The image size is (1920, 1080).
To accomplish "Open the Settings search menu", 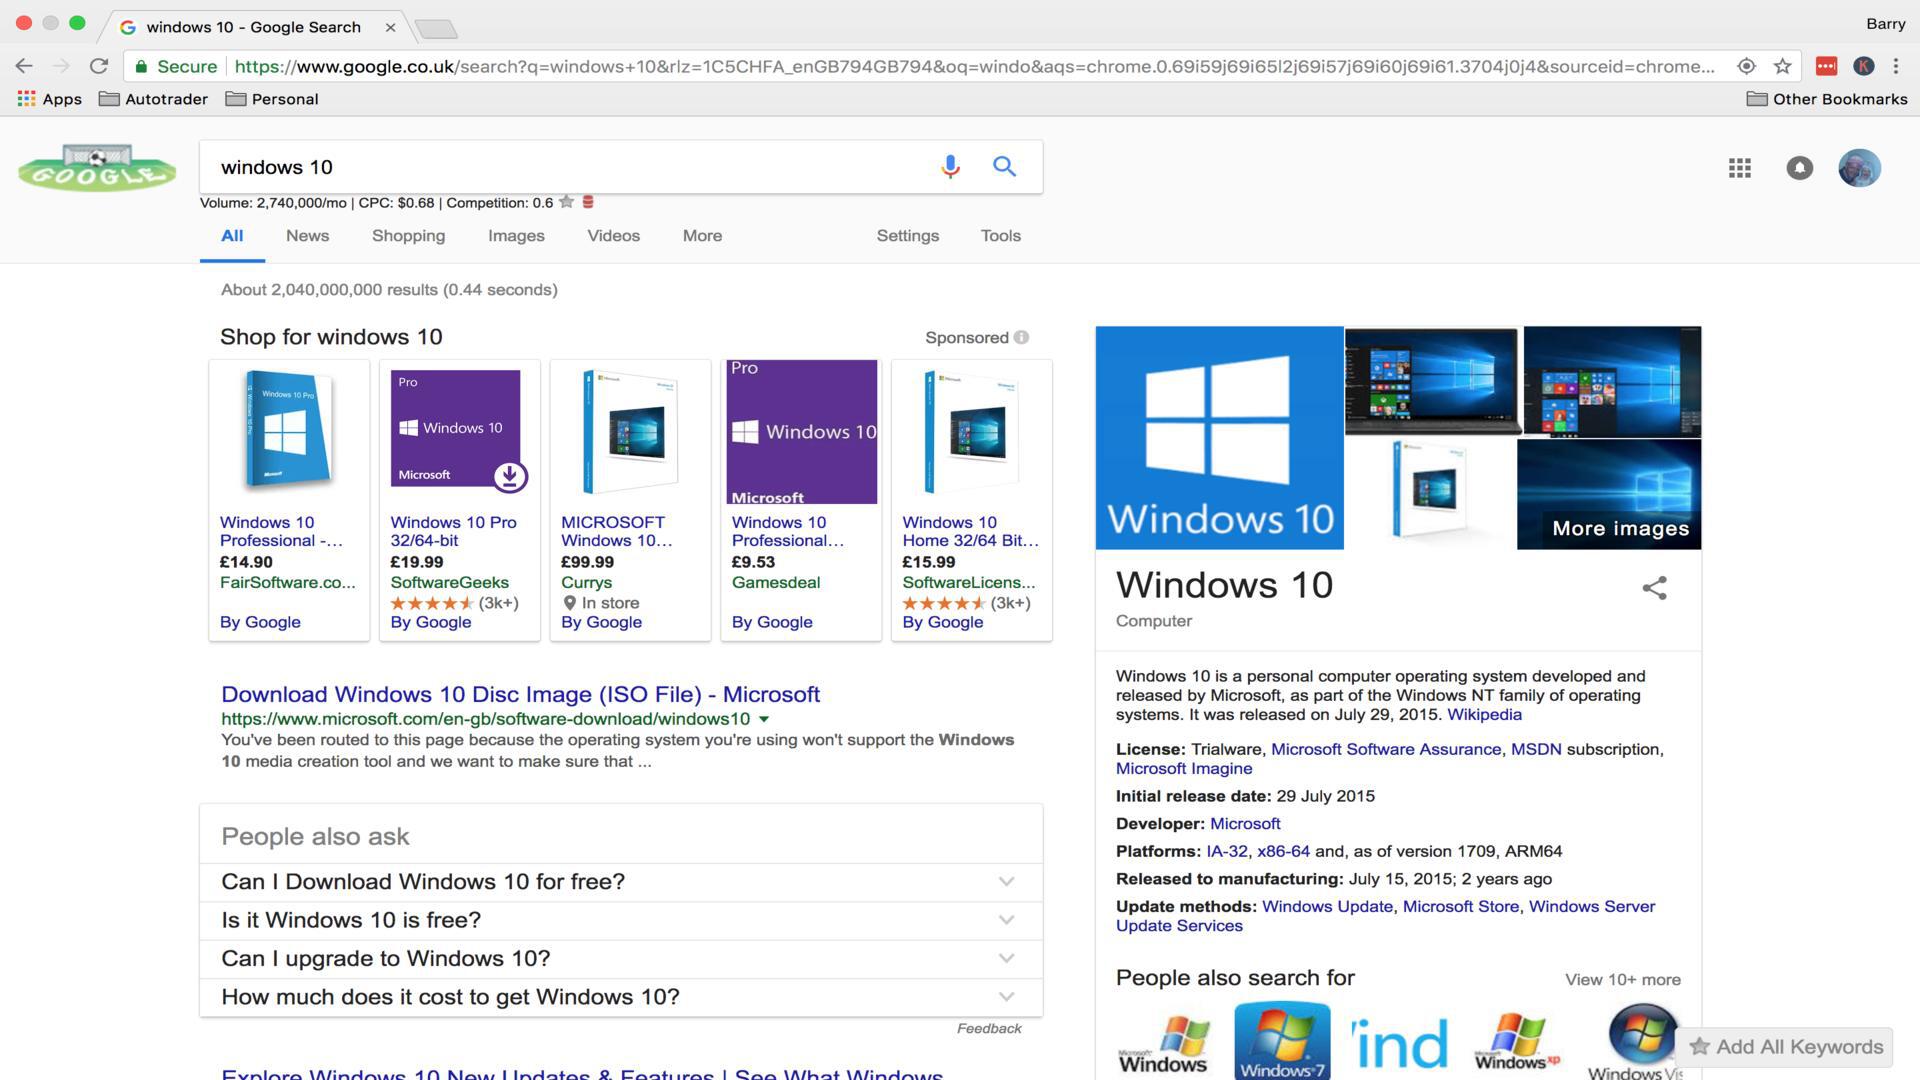I will (x=907, y=236).
